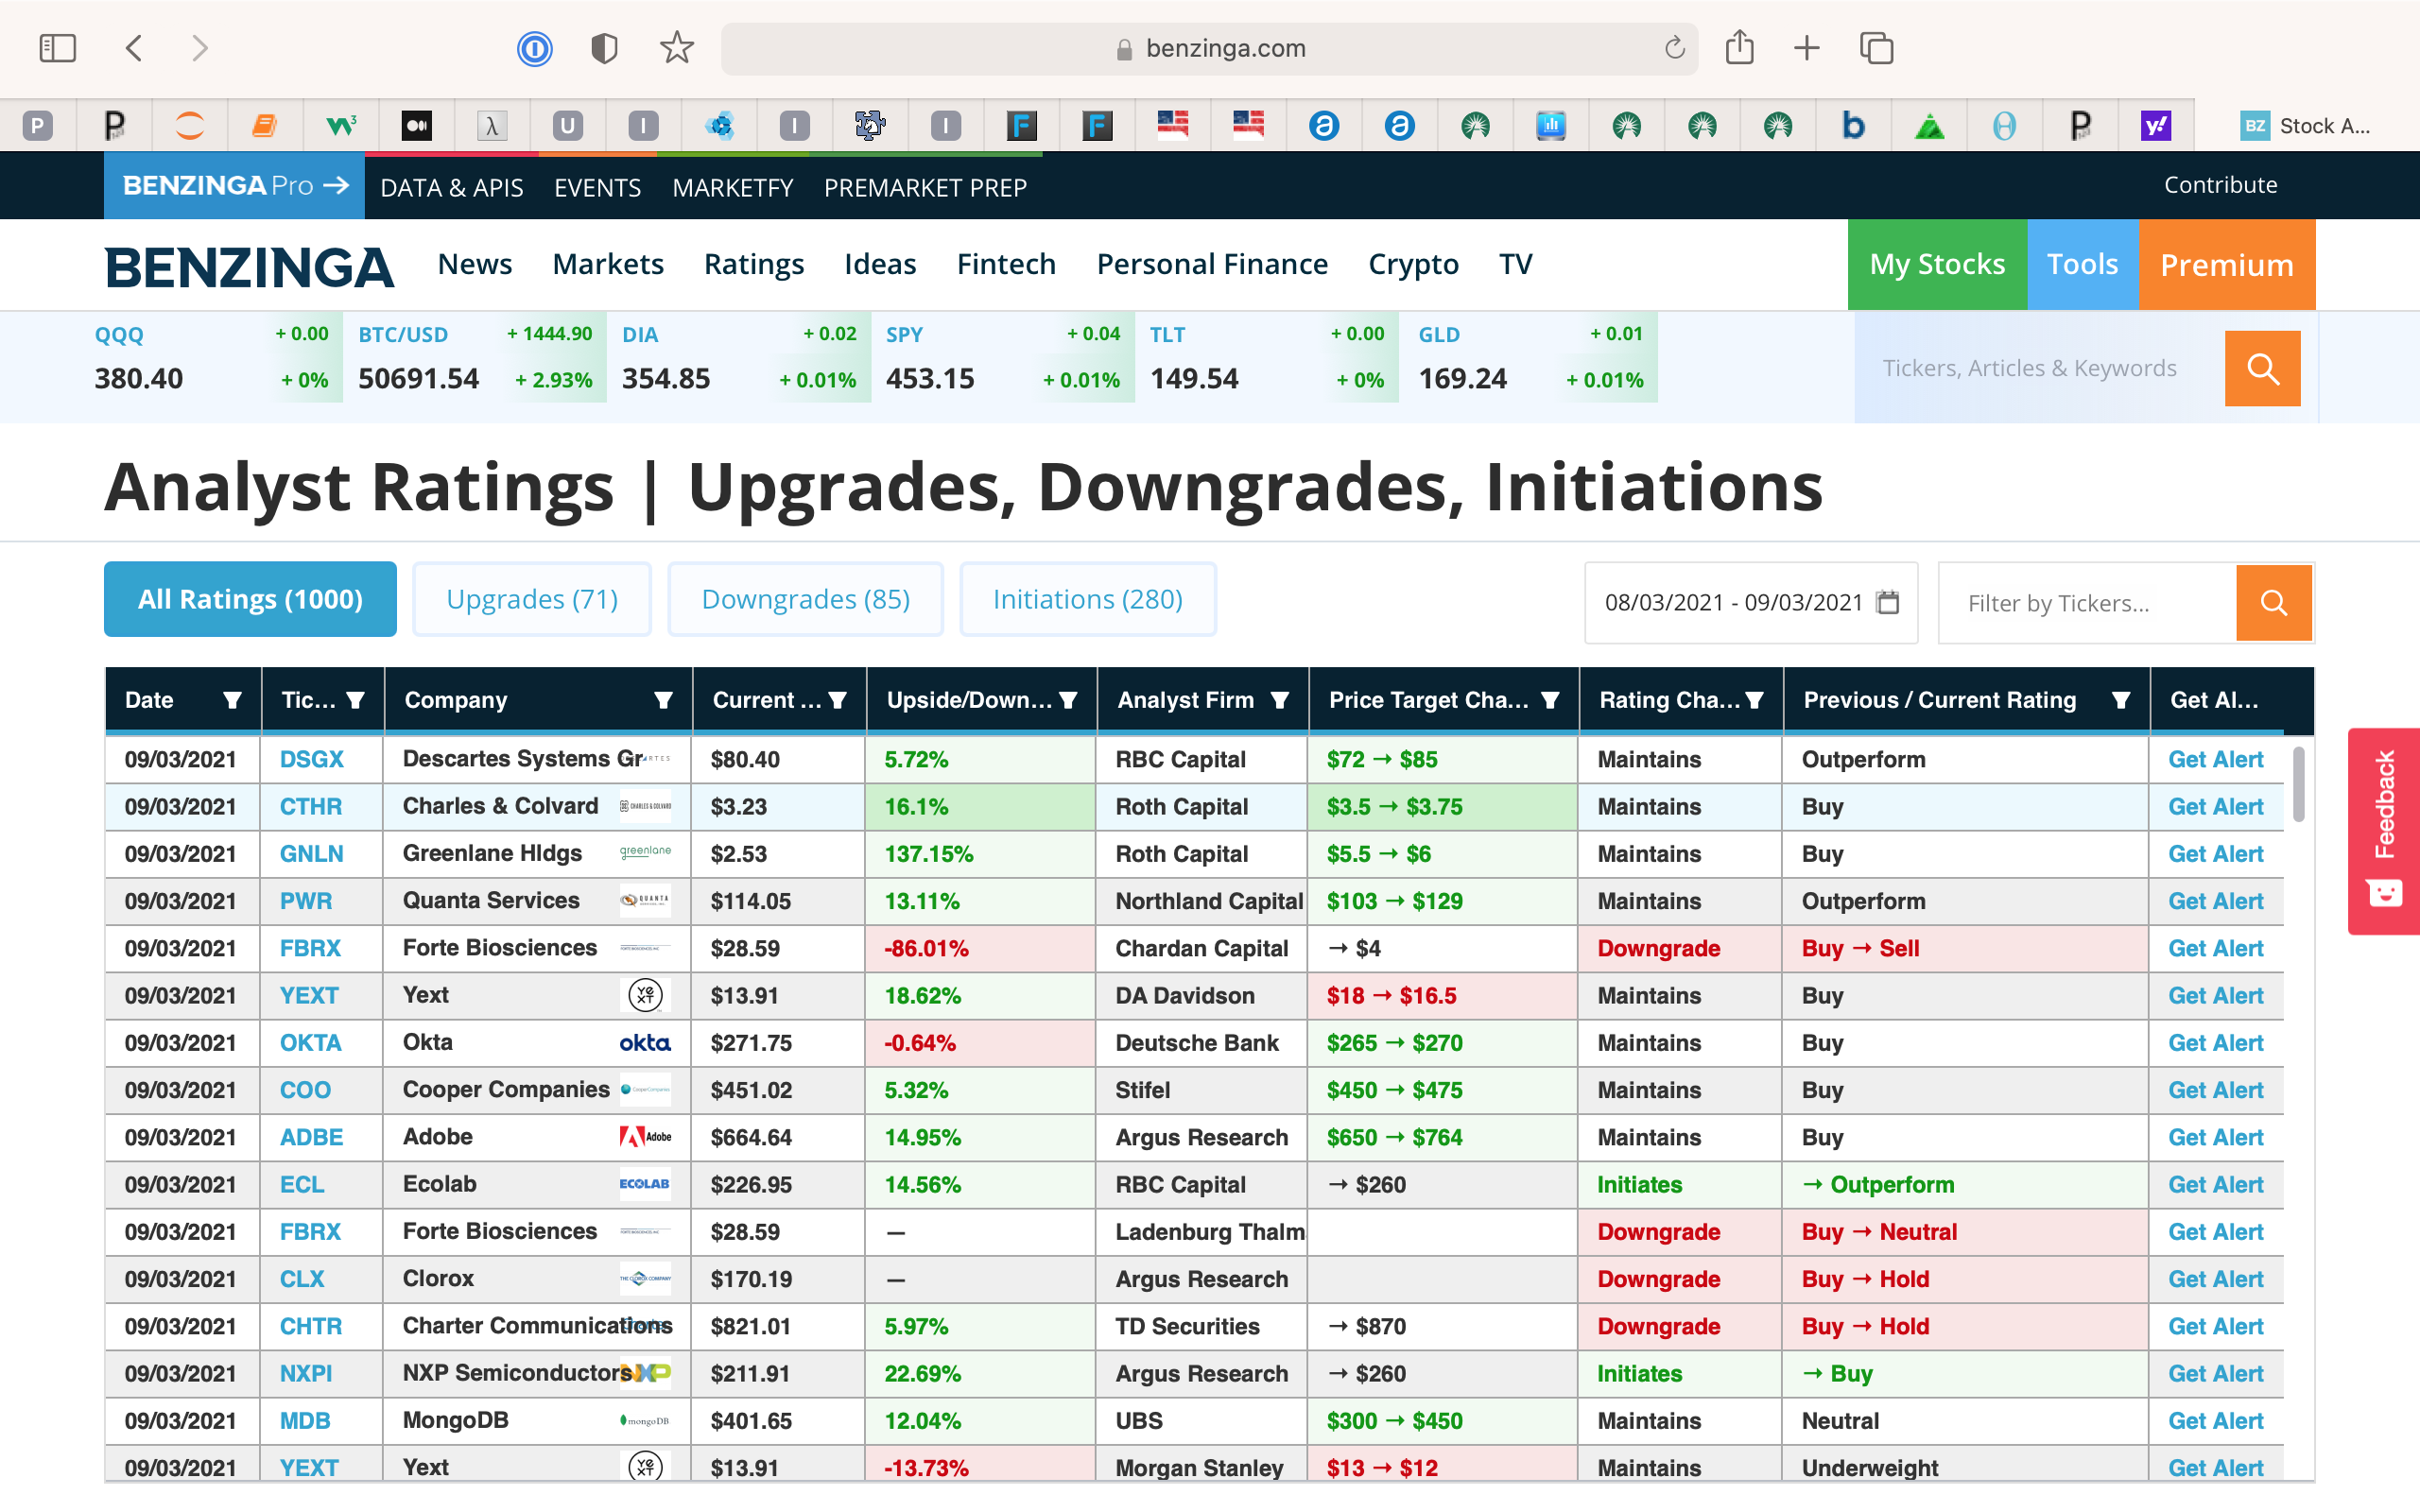
Task: Open the privacy shield report icon
Action: pyautogui.click(x=604, y=48)
